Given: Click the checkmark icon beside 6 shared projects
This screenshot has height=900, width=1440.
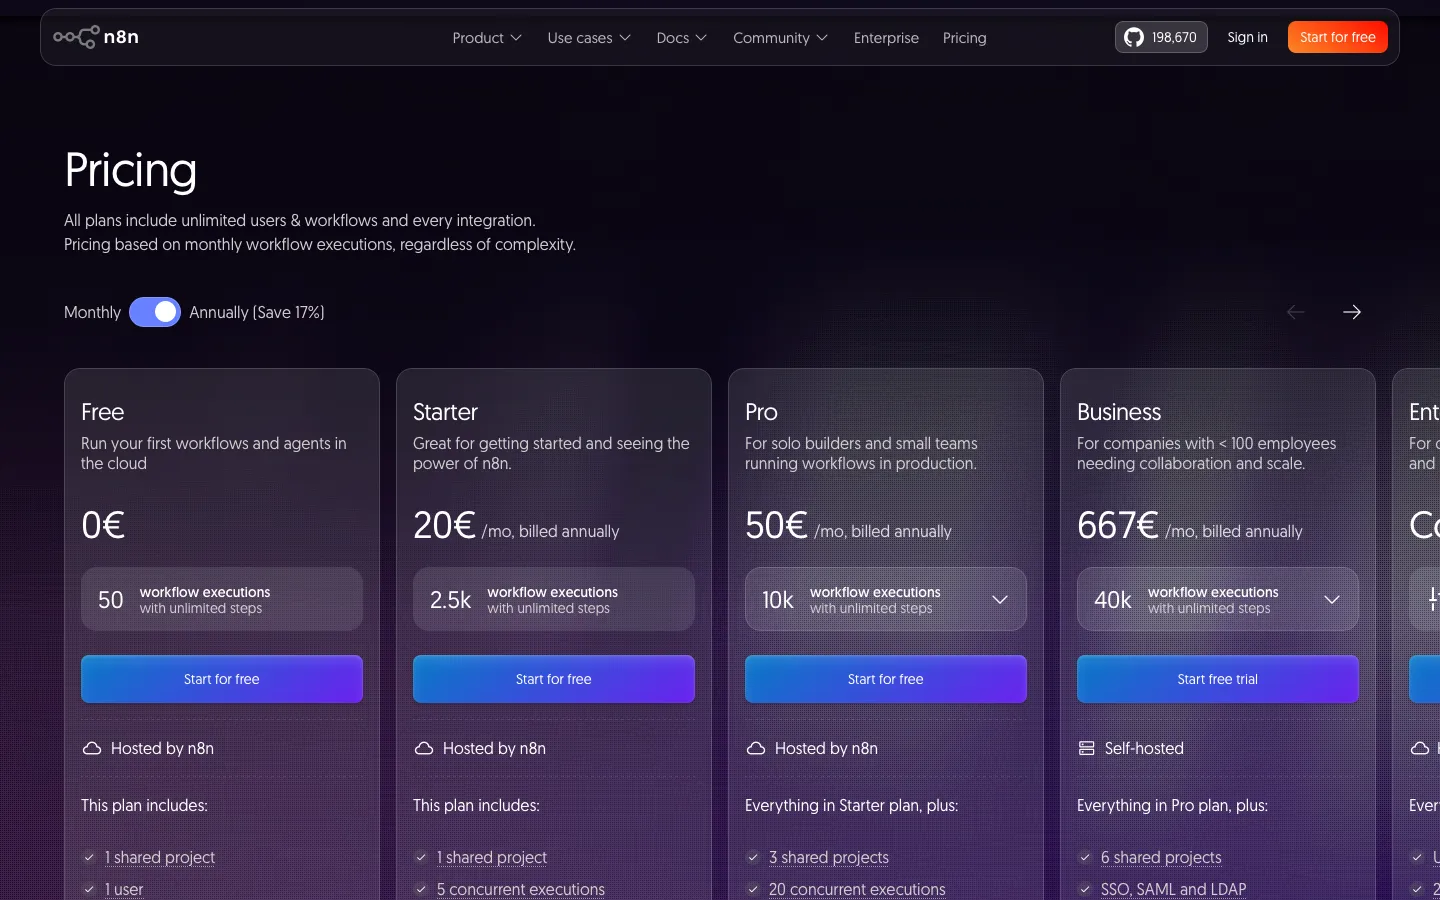Looking at the screenshot, I should coord(1085,857).
